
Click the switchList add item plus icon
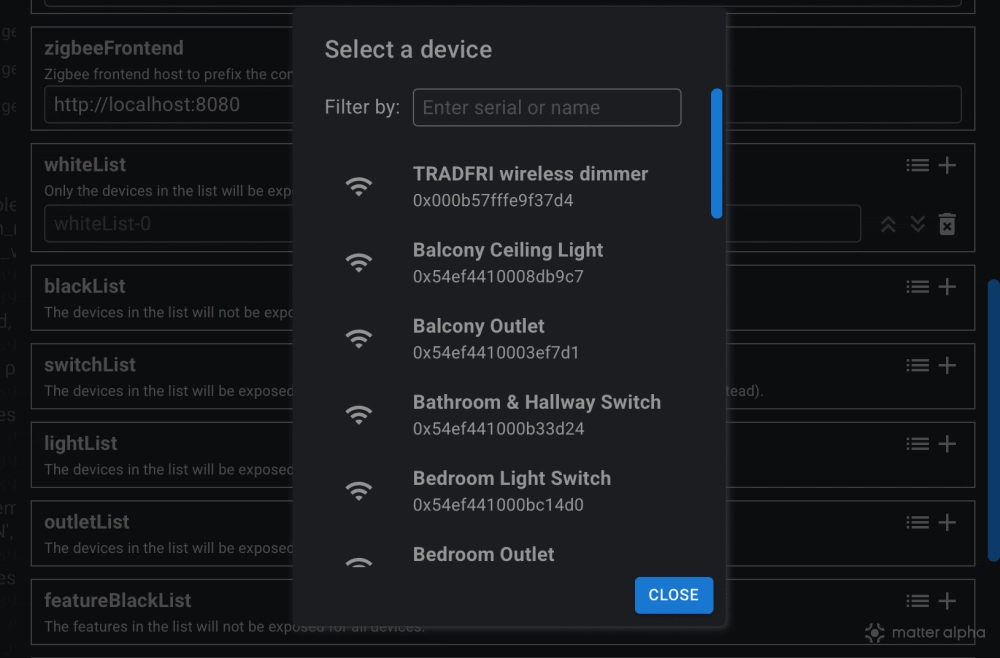(x=948, y=365)
